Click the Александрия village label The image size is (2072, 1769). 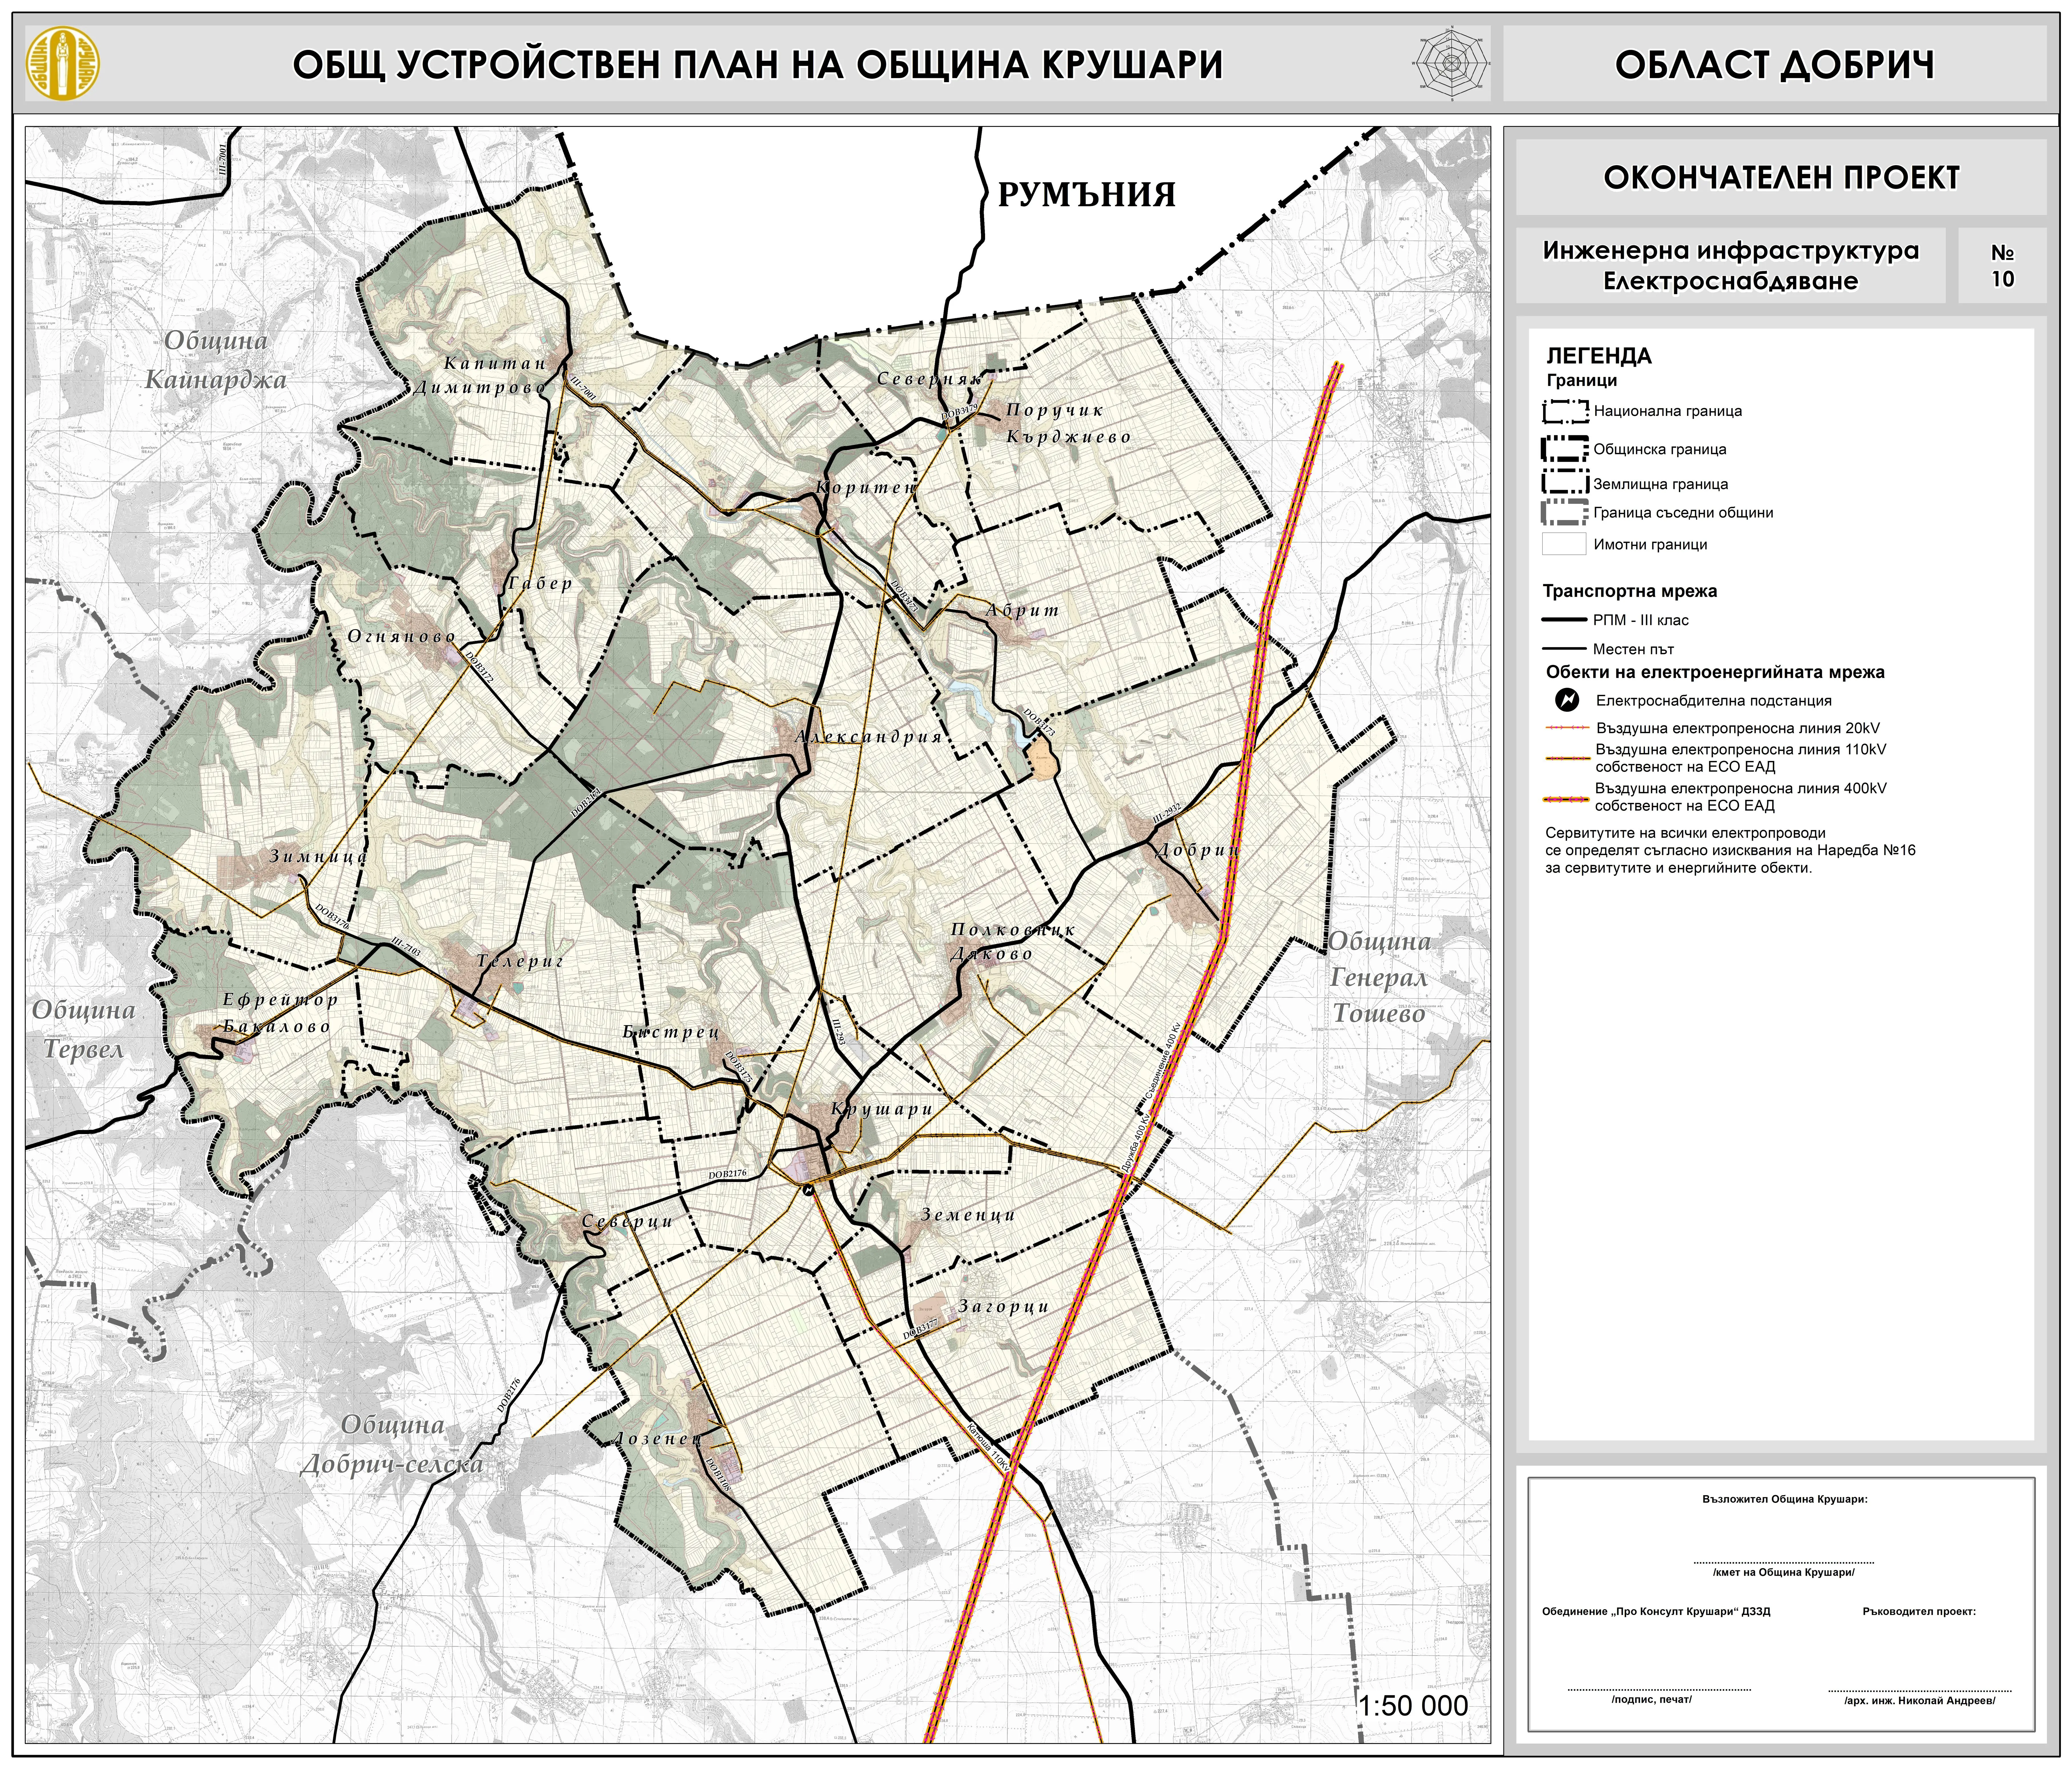869,737
